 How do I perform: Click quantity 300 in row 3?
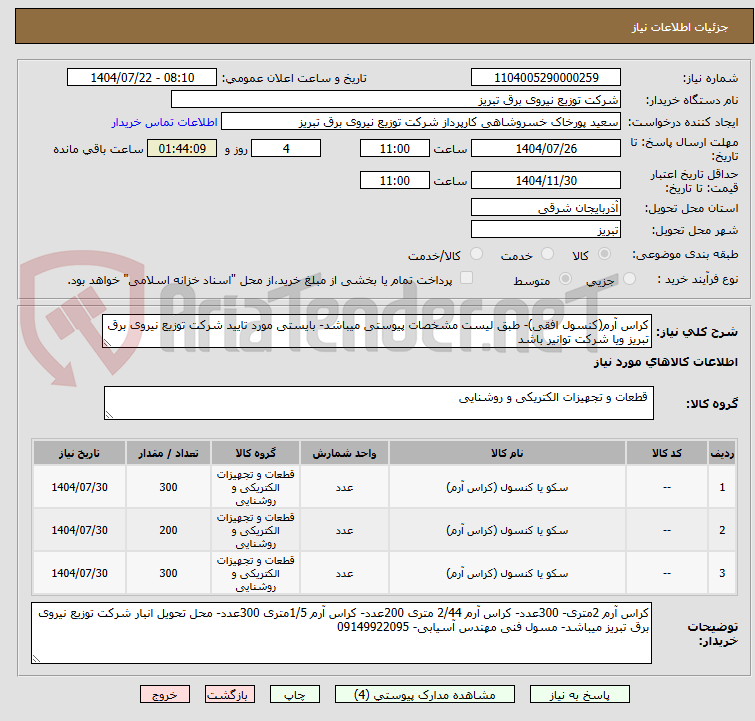168,573
